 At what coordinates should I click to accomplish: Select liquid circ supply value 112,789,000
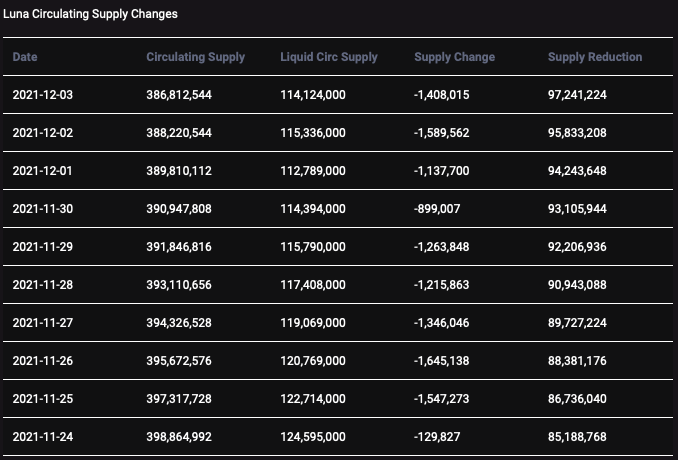313,171
